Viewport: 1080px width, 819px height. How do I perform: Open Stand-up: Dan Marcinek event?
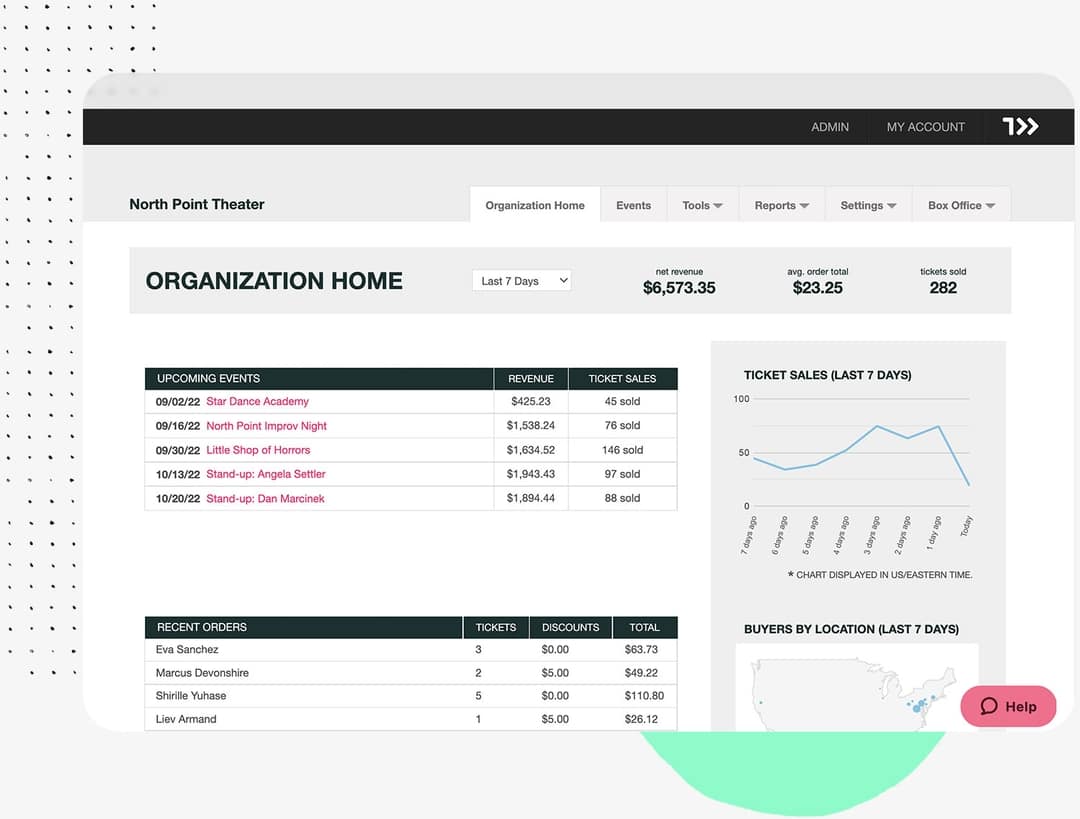pos(264,498)
